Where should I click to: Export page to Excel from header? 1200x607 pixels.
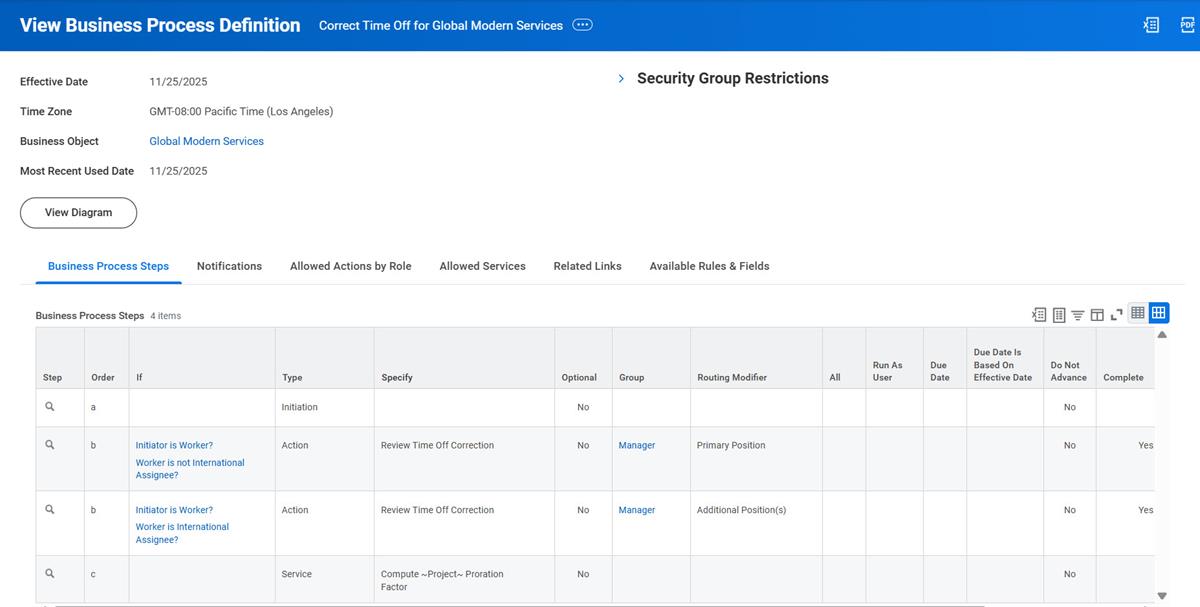pos(1151,25)
